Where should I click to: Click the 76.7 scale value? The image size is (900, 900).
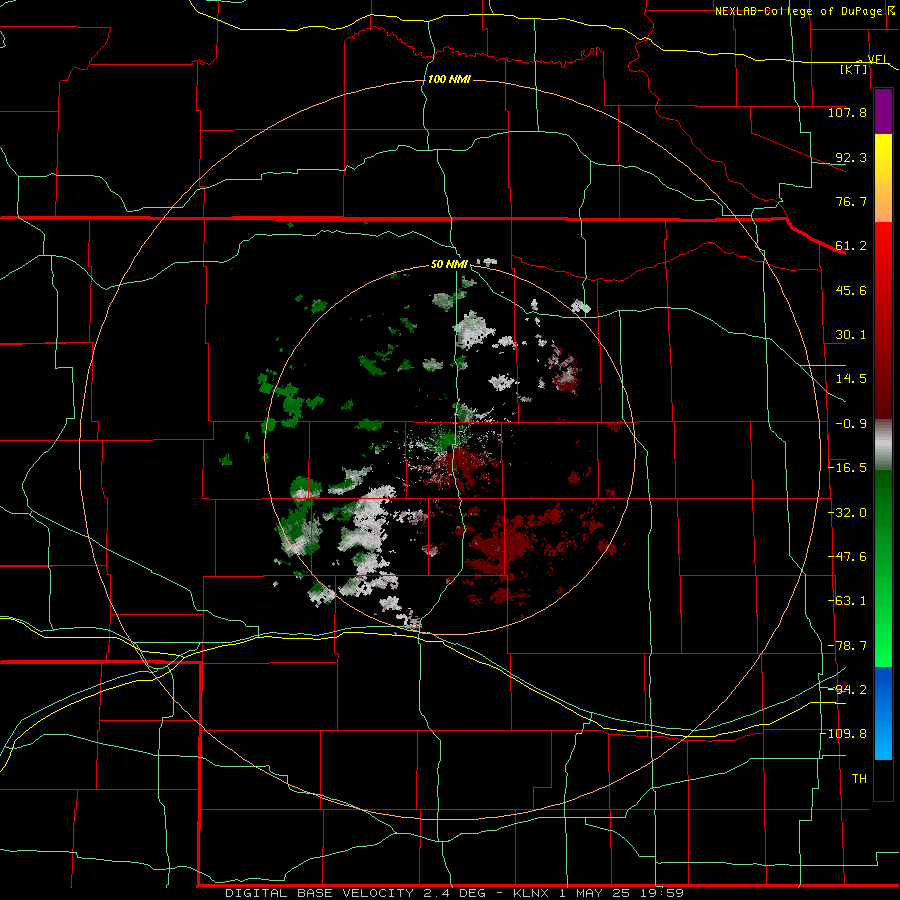[x=851, y=201]
